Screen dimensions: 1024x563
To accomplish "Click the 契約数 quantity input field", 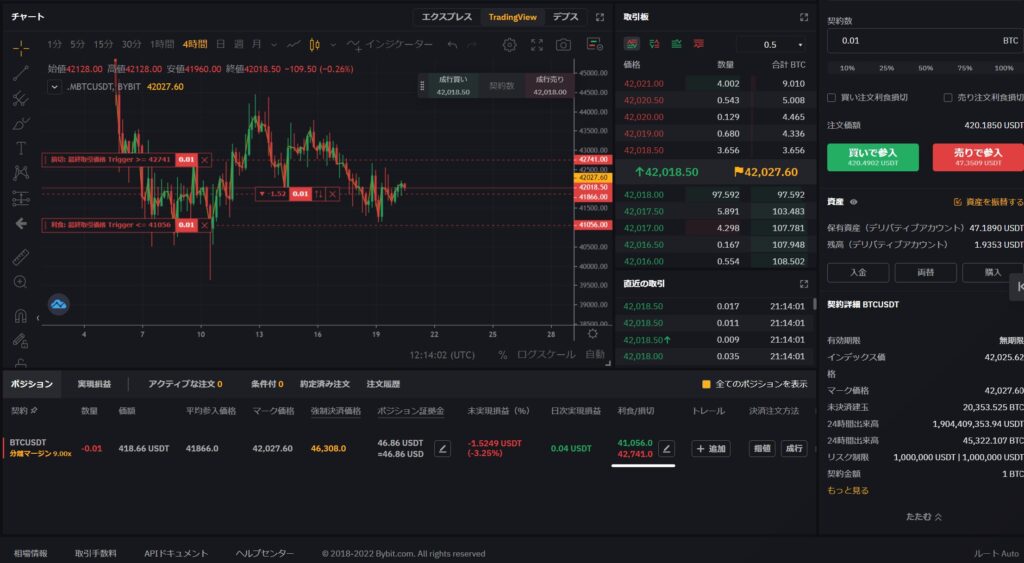I will coord(925,40).
